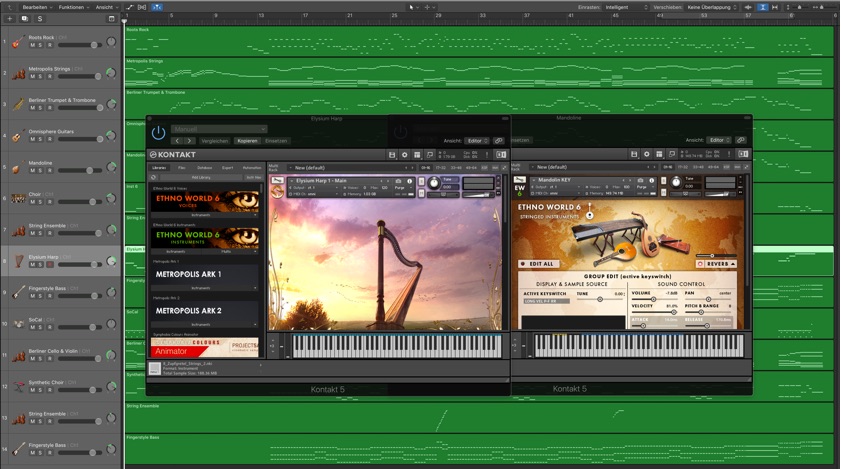Click the link icon in Elysium Harp window
The height and width of the screenshot is (469, 841).
click(x=499, y=141)
